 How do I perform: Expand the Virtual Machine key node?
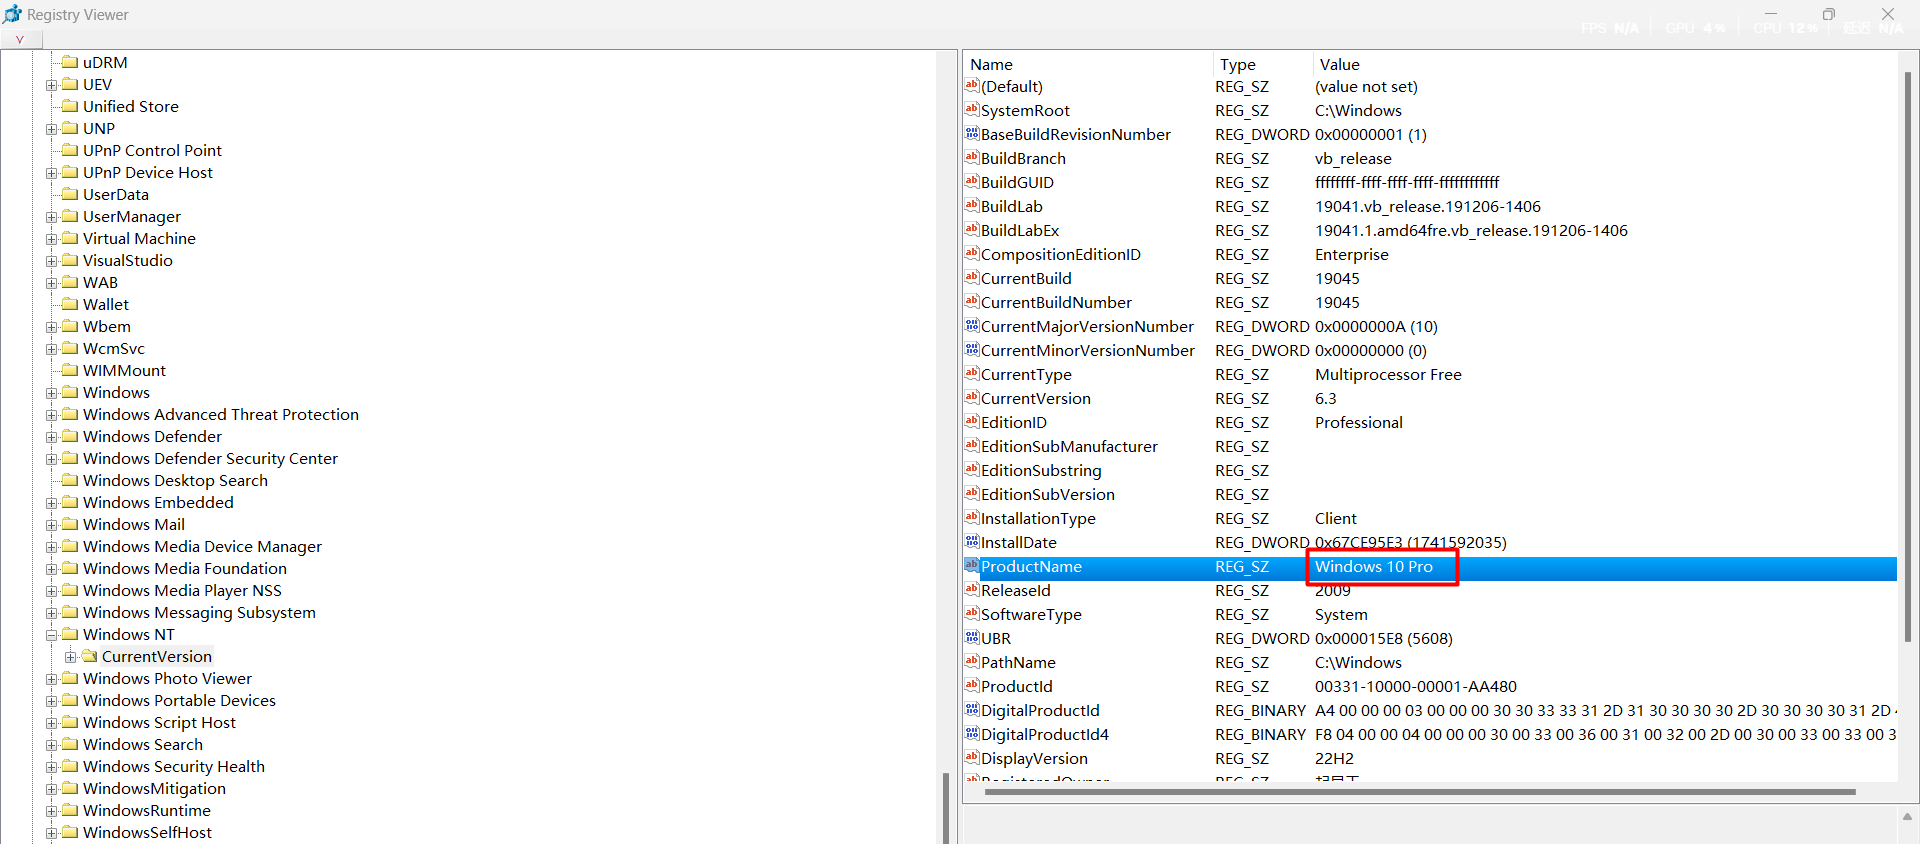point(51,239)
